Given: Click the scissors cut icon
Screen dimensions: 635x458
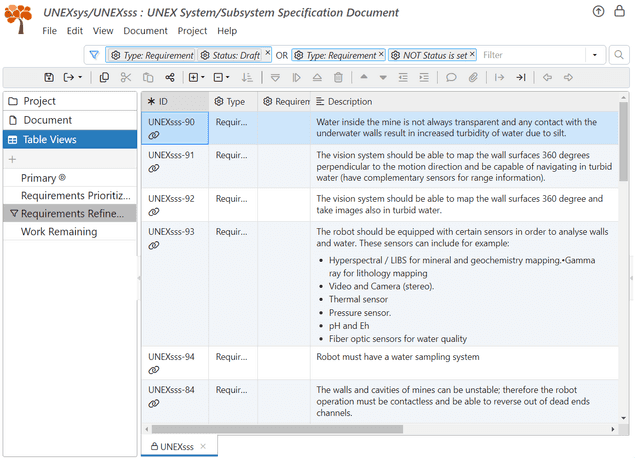Looking at the screenshot, I should tap(126, 77).
